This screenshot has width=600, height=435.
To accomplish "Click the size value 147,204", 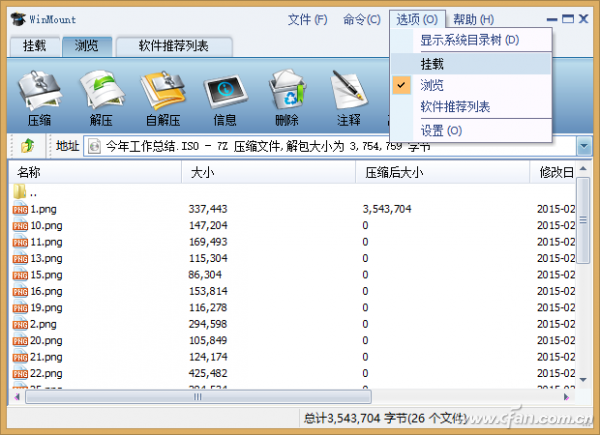I will (208, 225).
